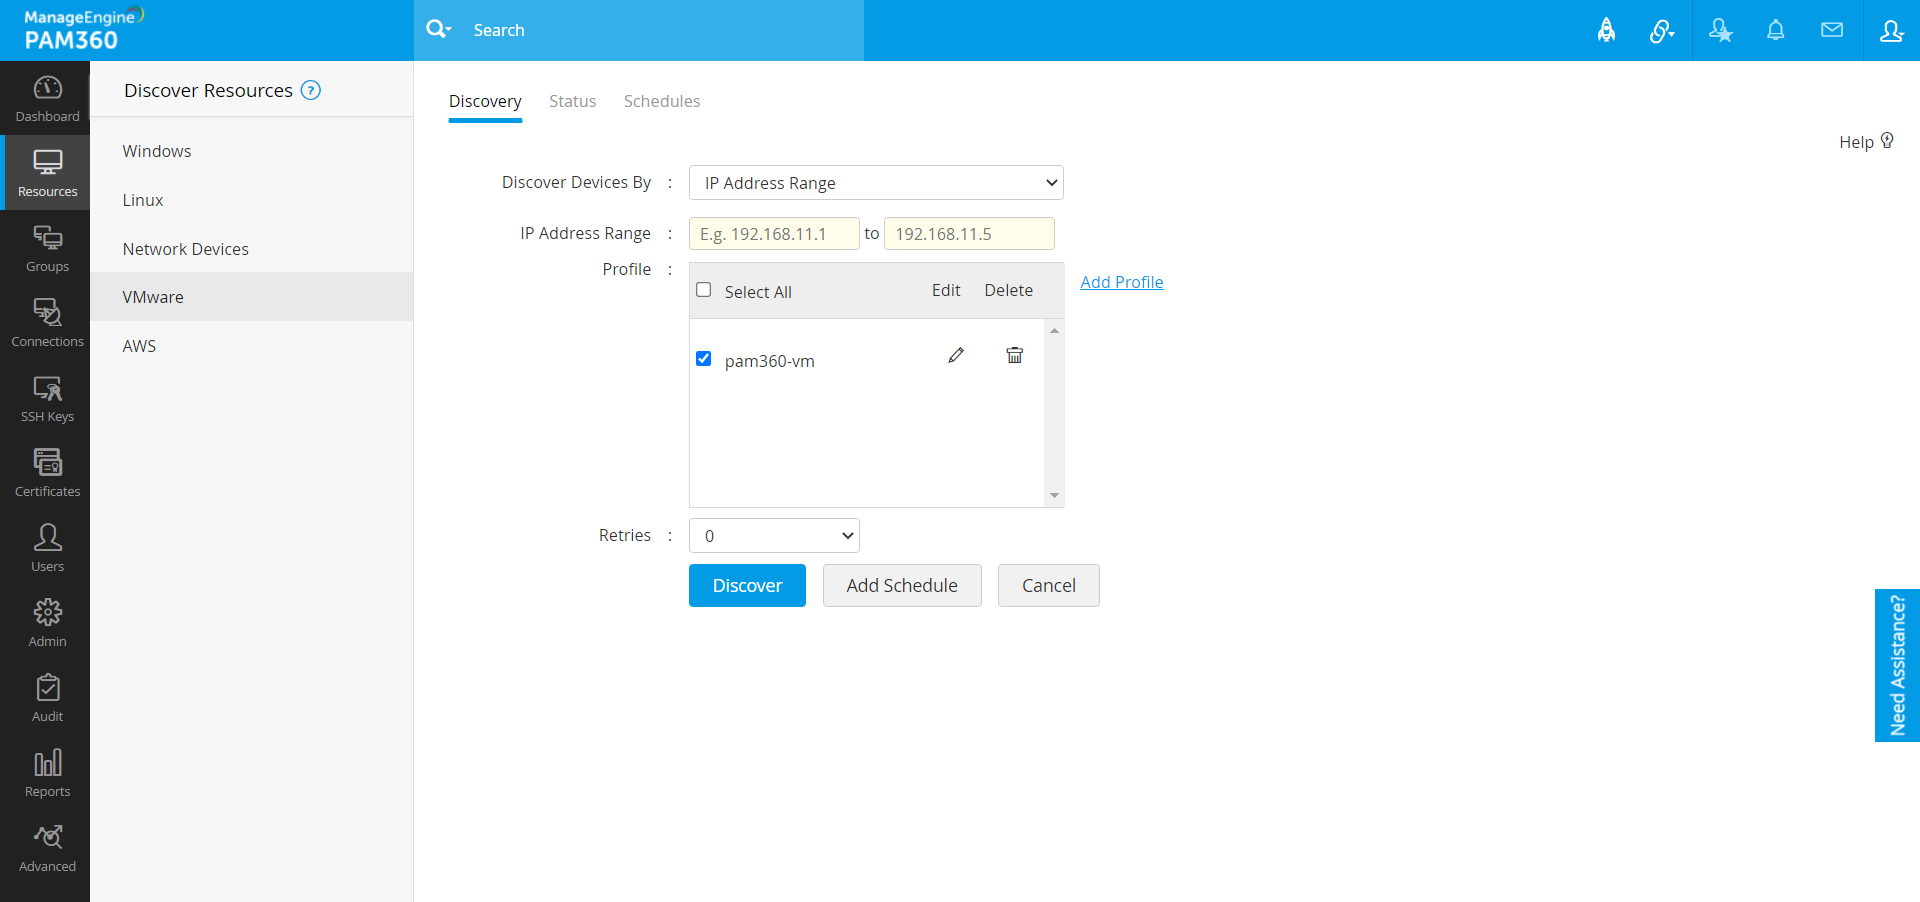Viewport: 1920px width, 902px height.
Task: Open the Retries dropdown
Action: [774, 536]
